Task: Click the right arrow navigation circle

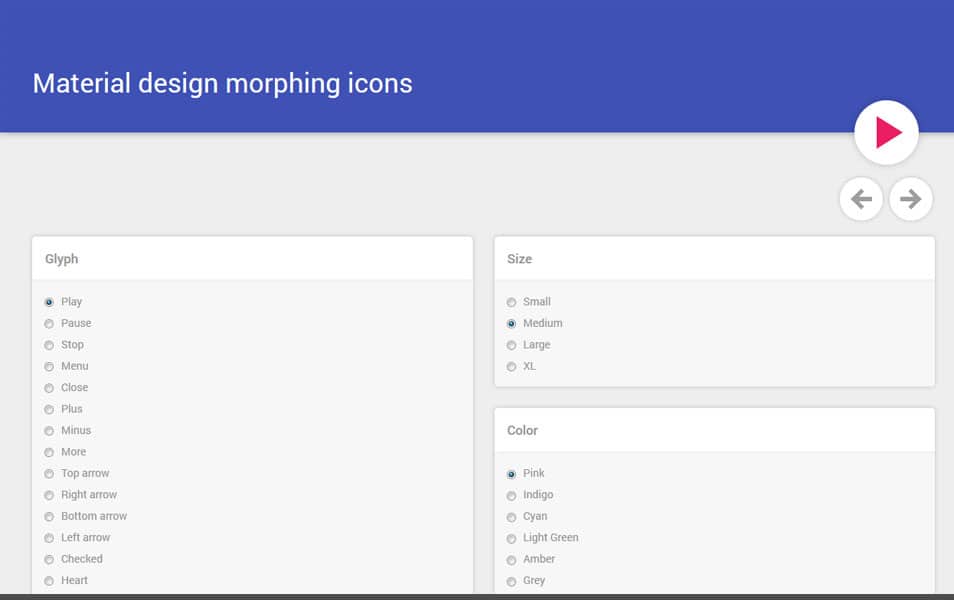Action: point(910,199)
